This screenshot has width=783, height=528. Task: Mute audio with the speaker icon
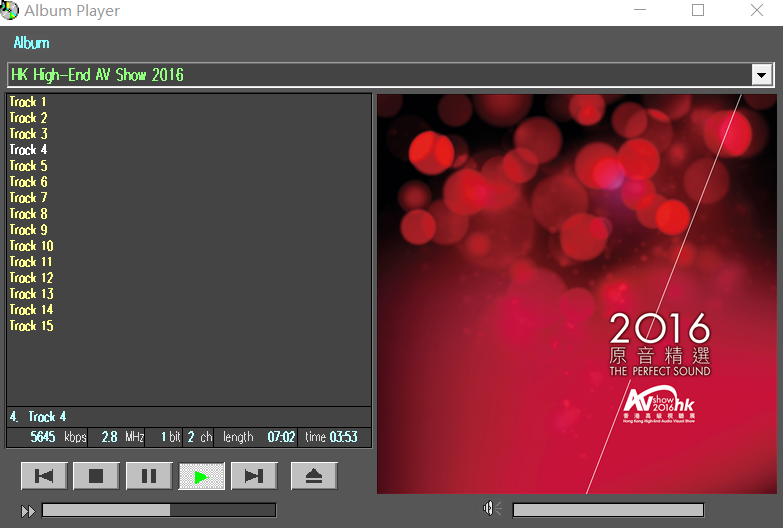(492, 509)
